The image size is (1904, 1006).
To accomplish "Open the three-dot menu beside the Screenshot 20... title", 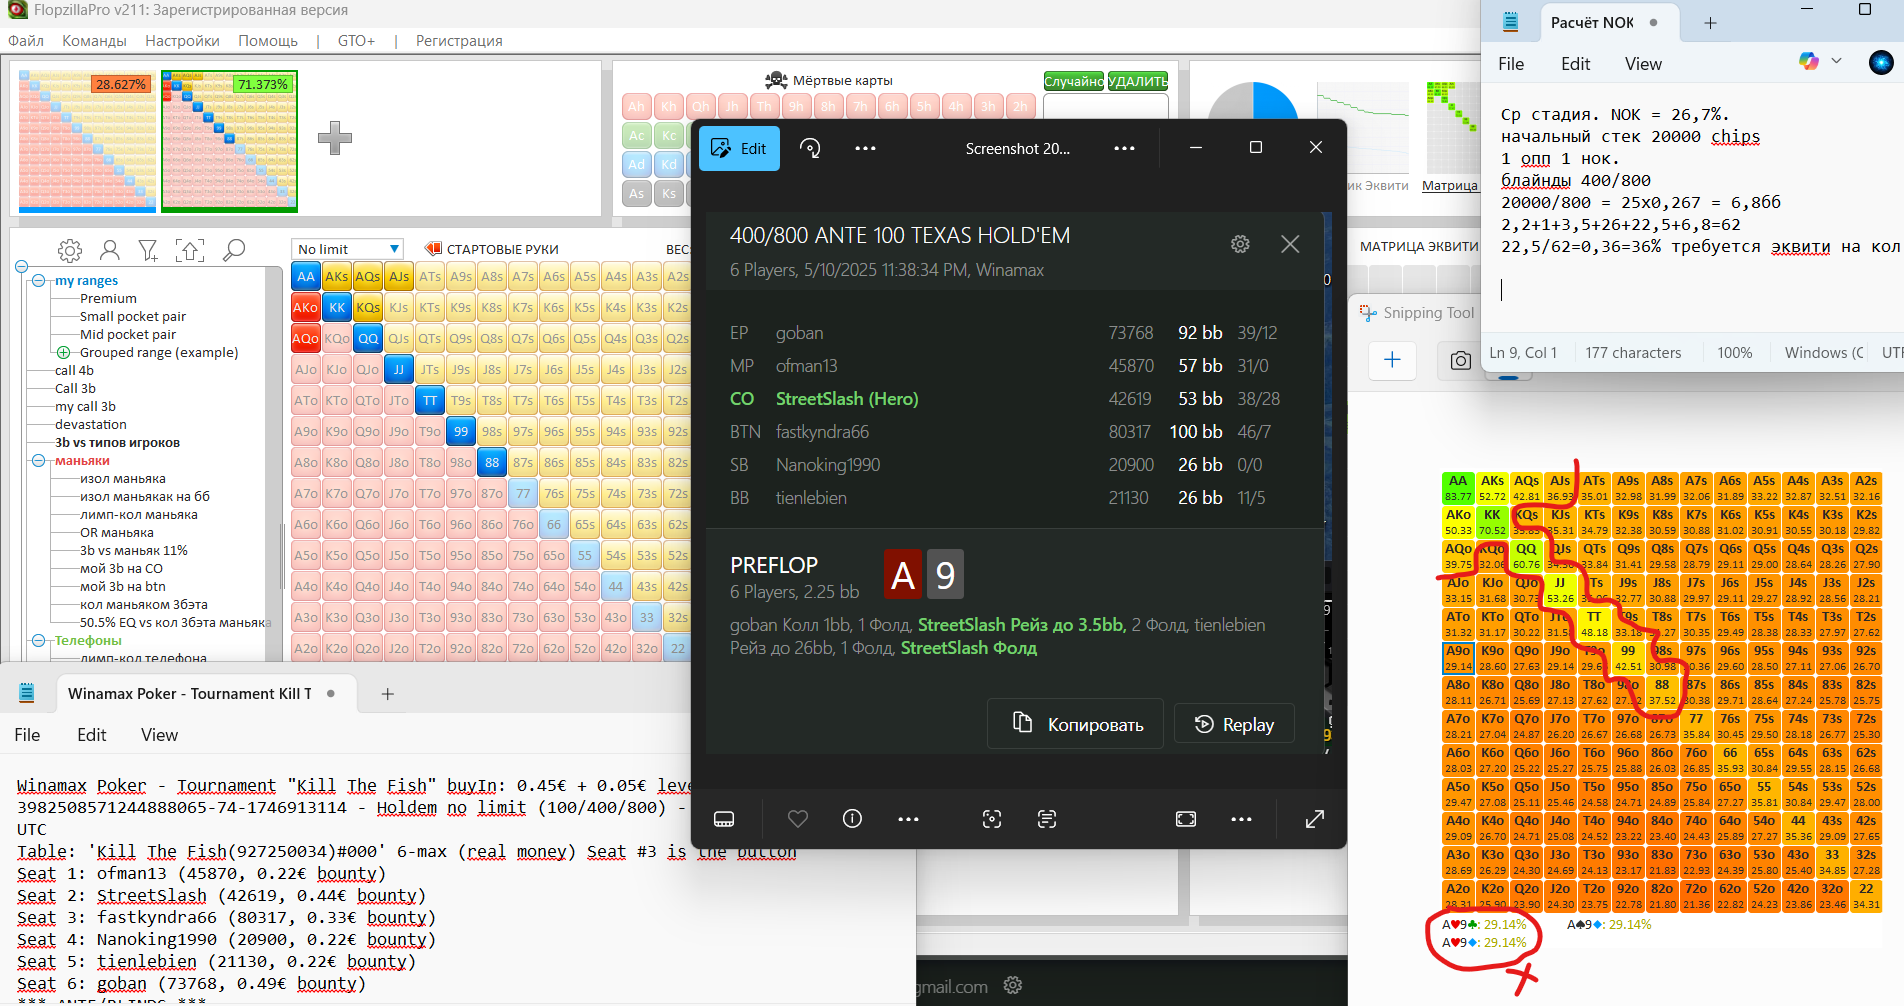I will pyautogui.click(x=1125, y=148).
